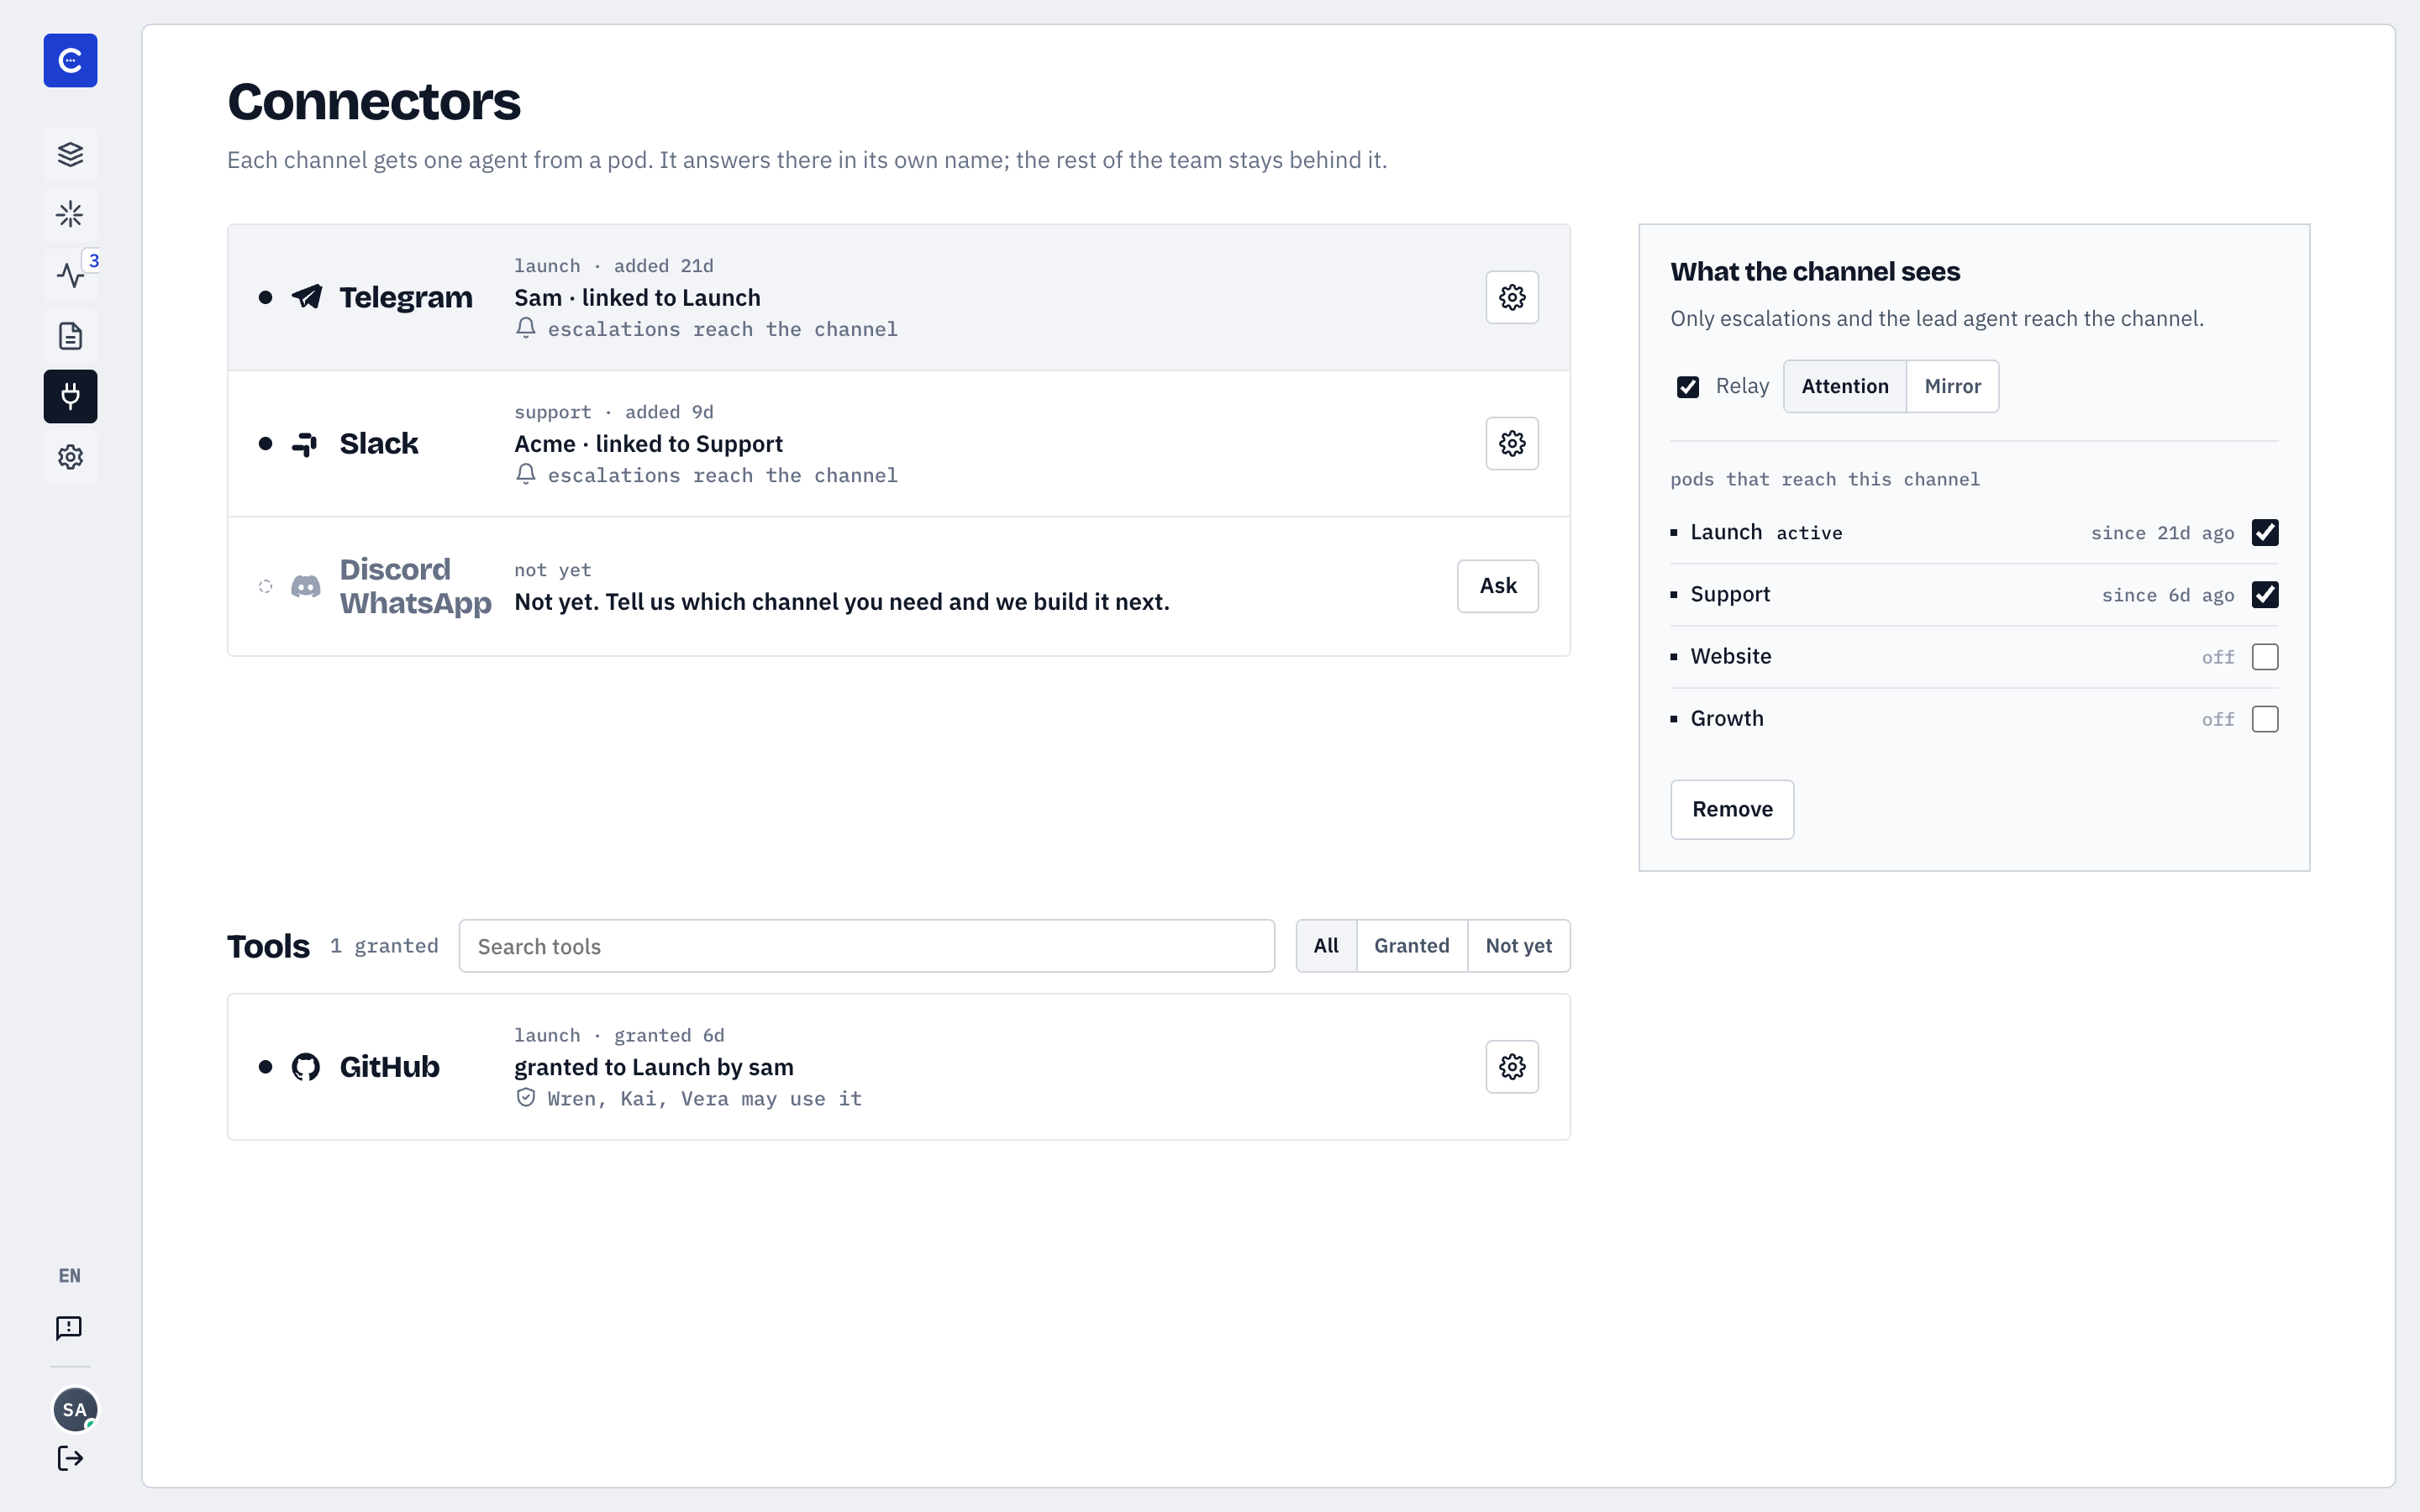Click the Ask button for Discord WhatsApp

point(1497,586)
